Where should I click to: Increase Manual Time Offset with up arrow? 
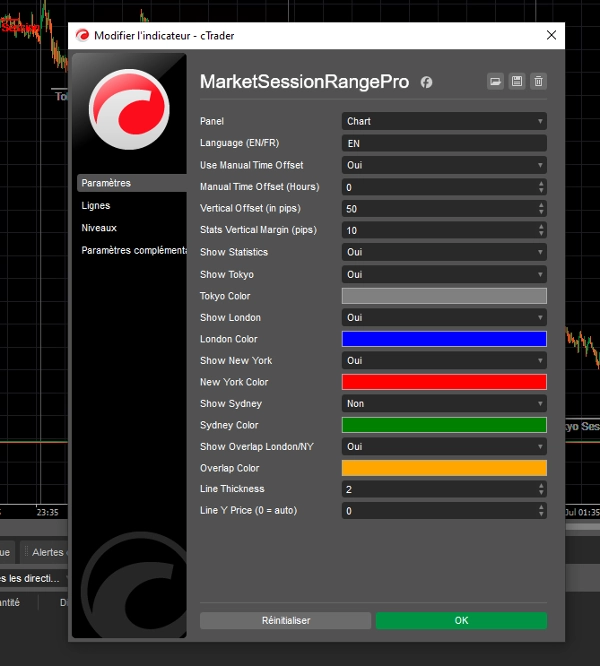[541, 183]
